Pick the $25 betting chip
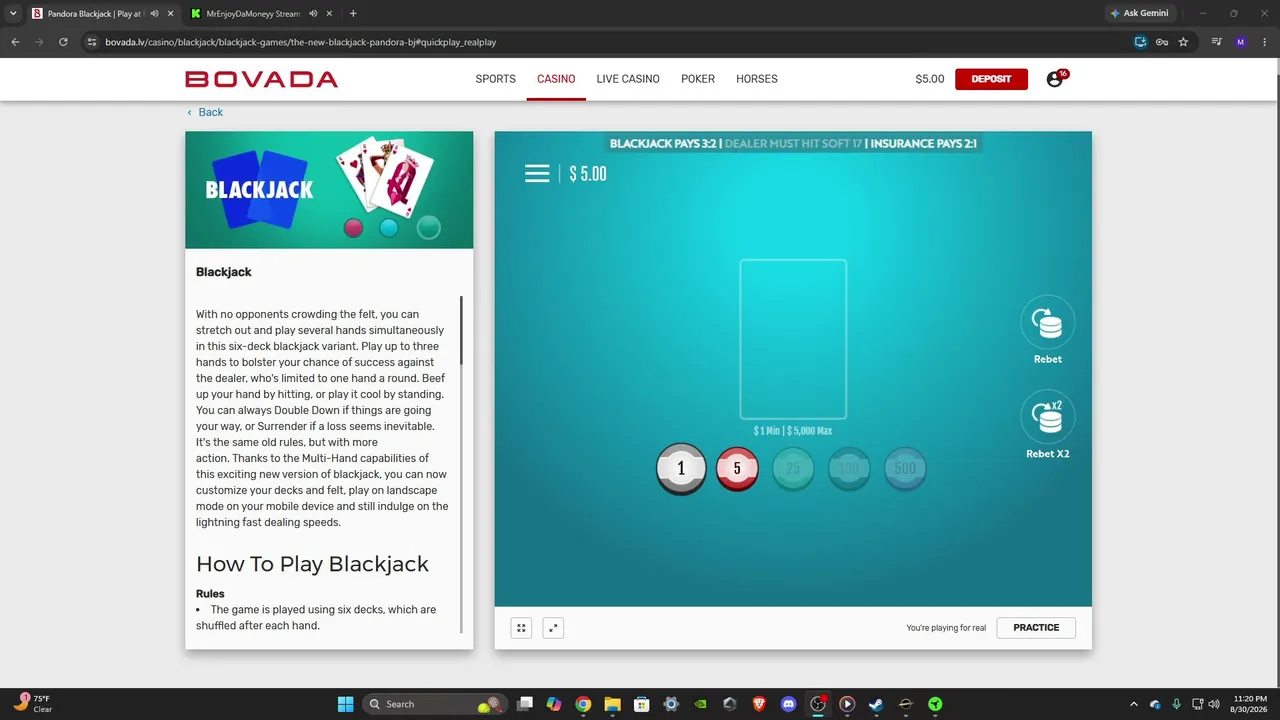Viewport: 1280px width, 720px height. 793,468
